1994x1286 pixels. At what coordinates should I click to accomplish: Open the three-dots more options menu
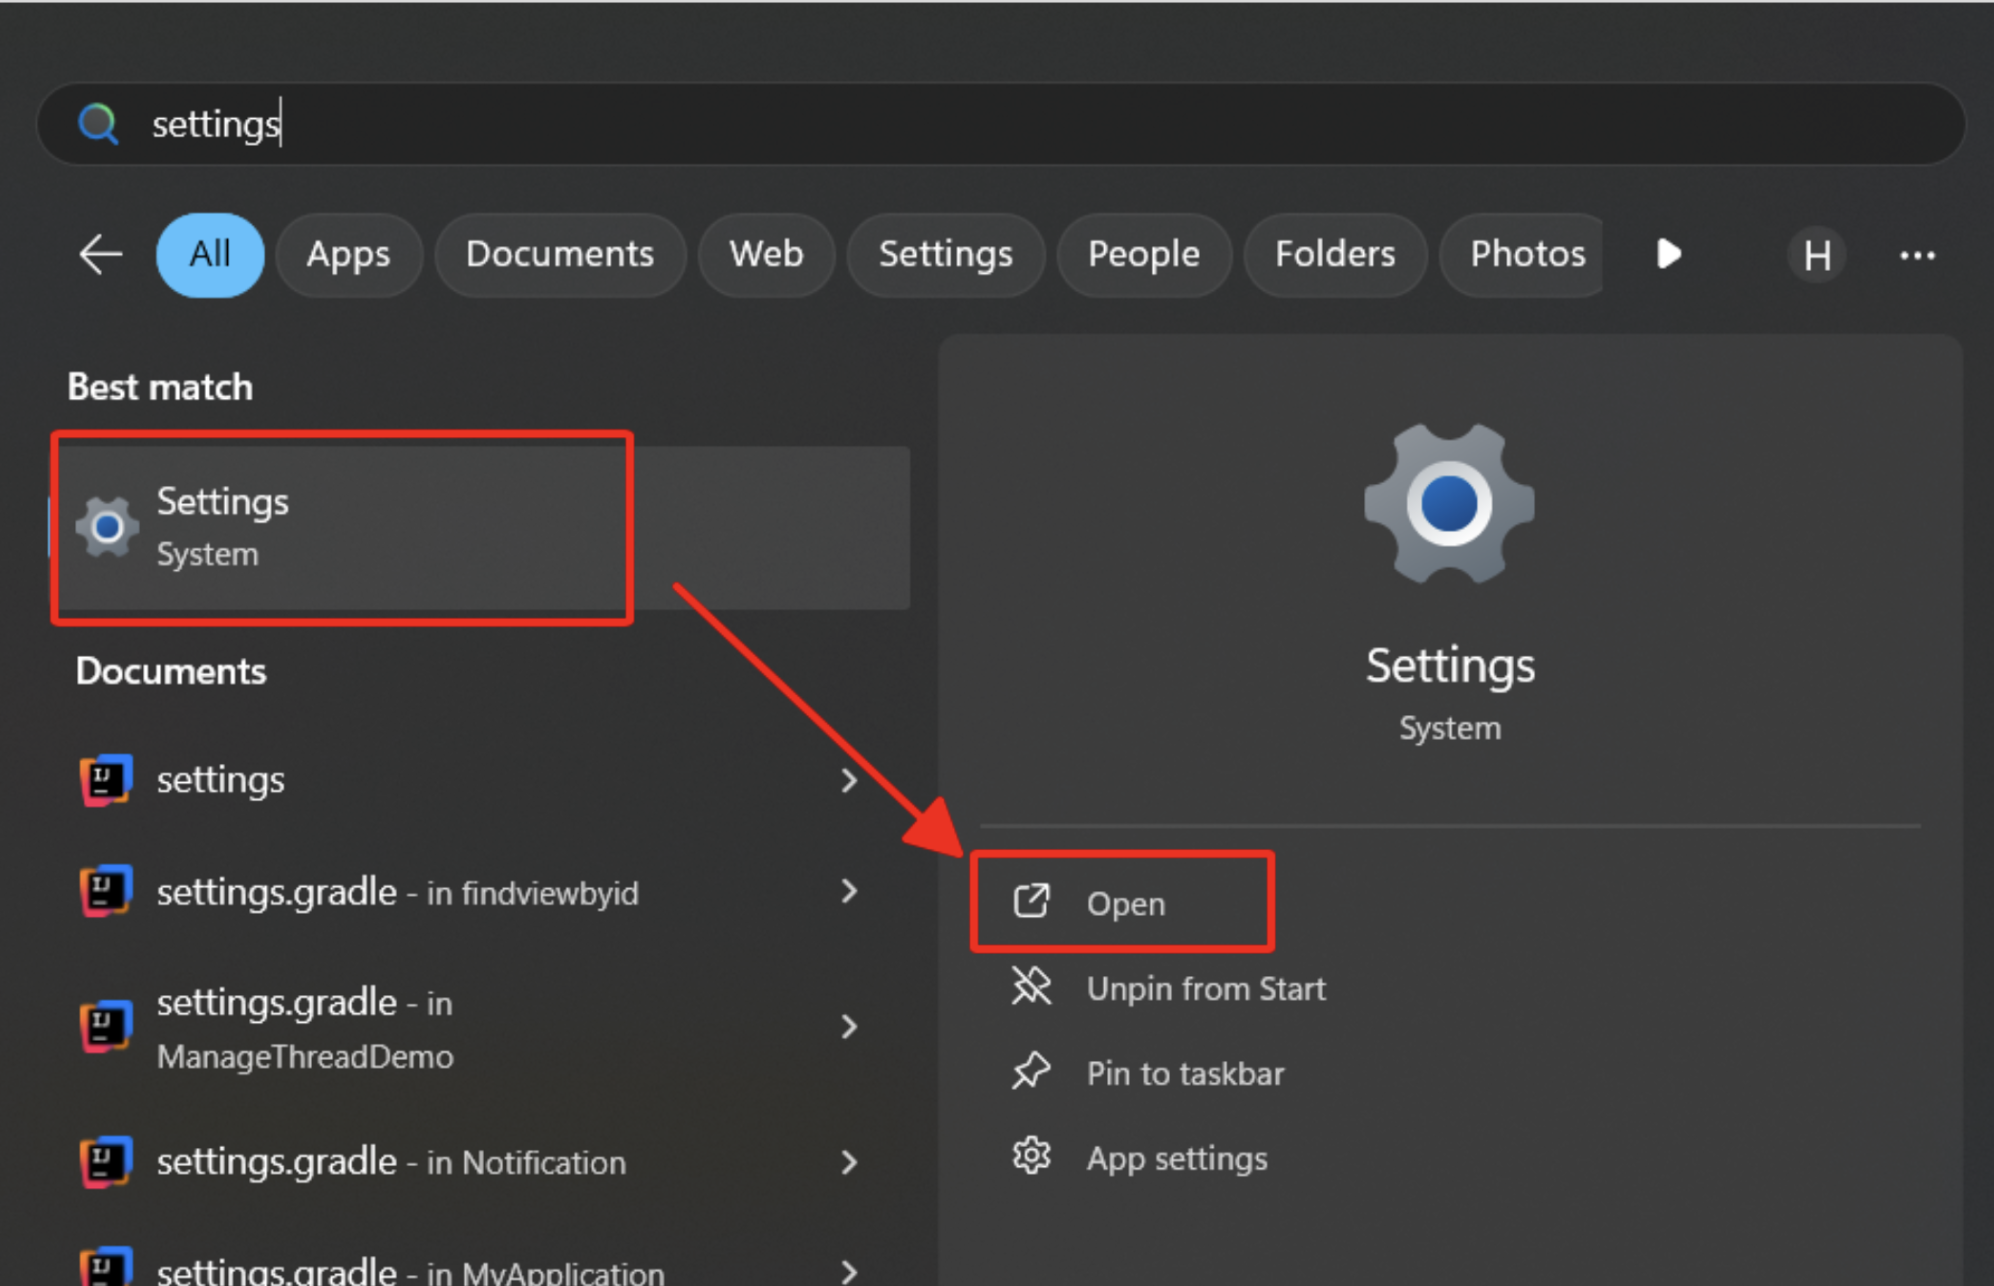1916,256
